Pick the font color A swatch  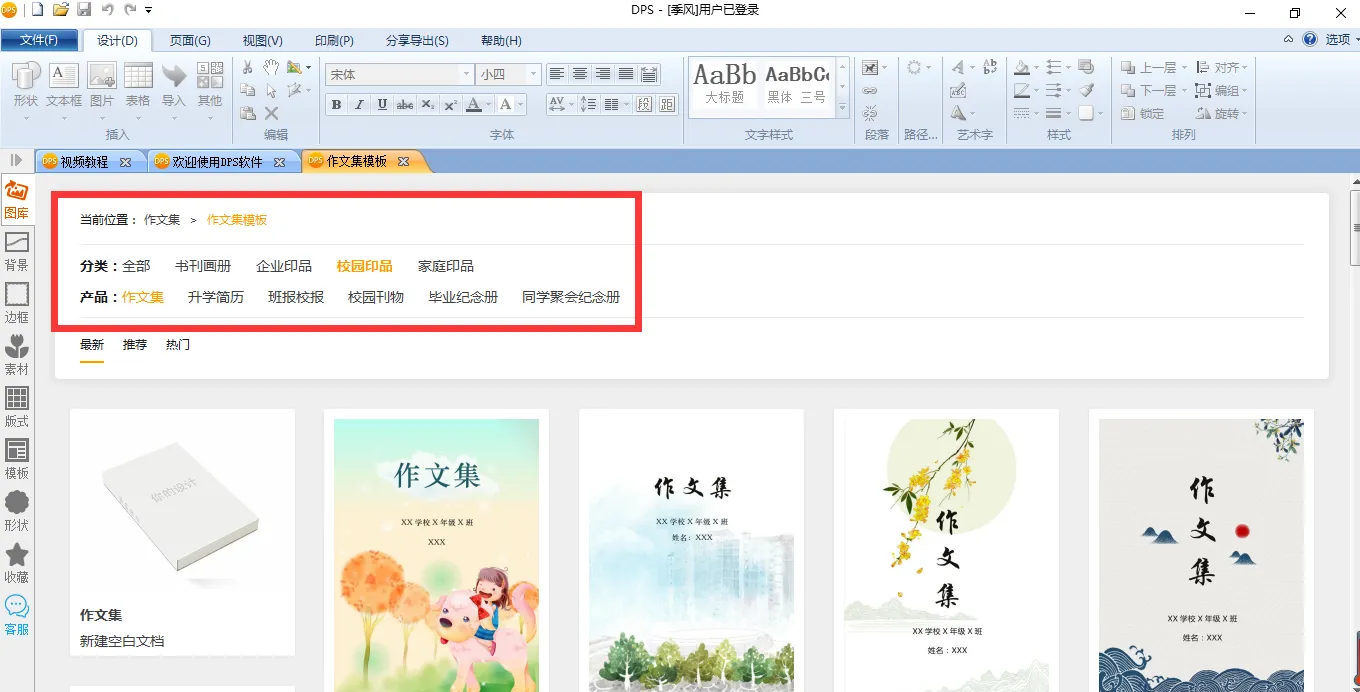(474, 105)
